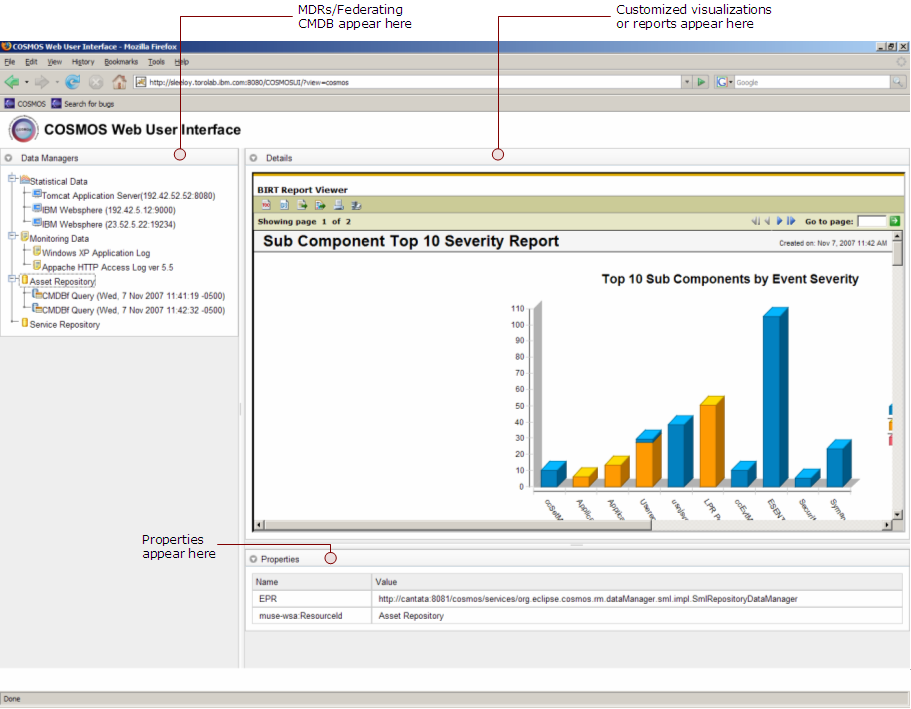This screenshot has width=911, height=709.
Task: Open the search engine selector dropdown
Action: (730, 82)
